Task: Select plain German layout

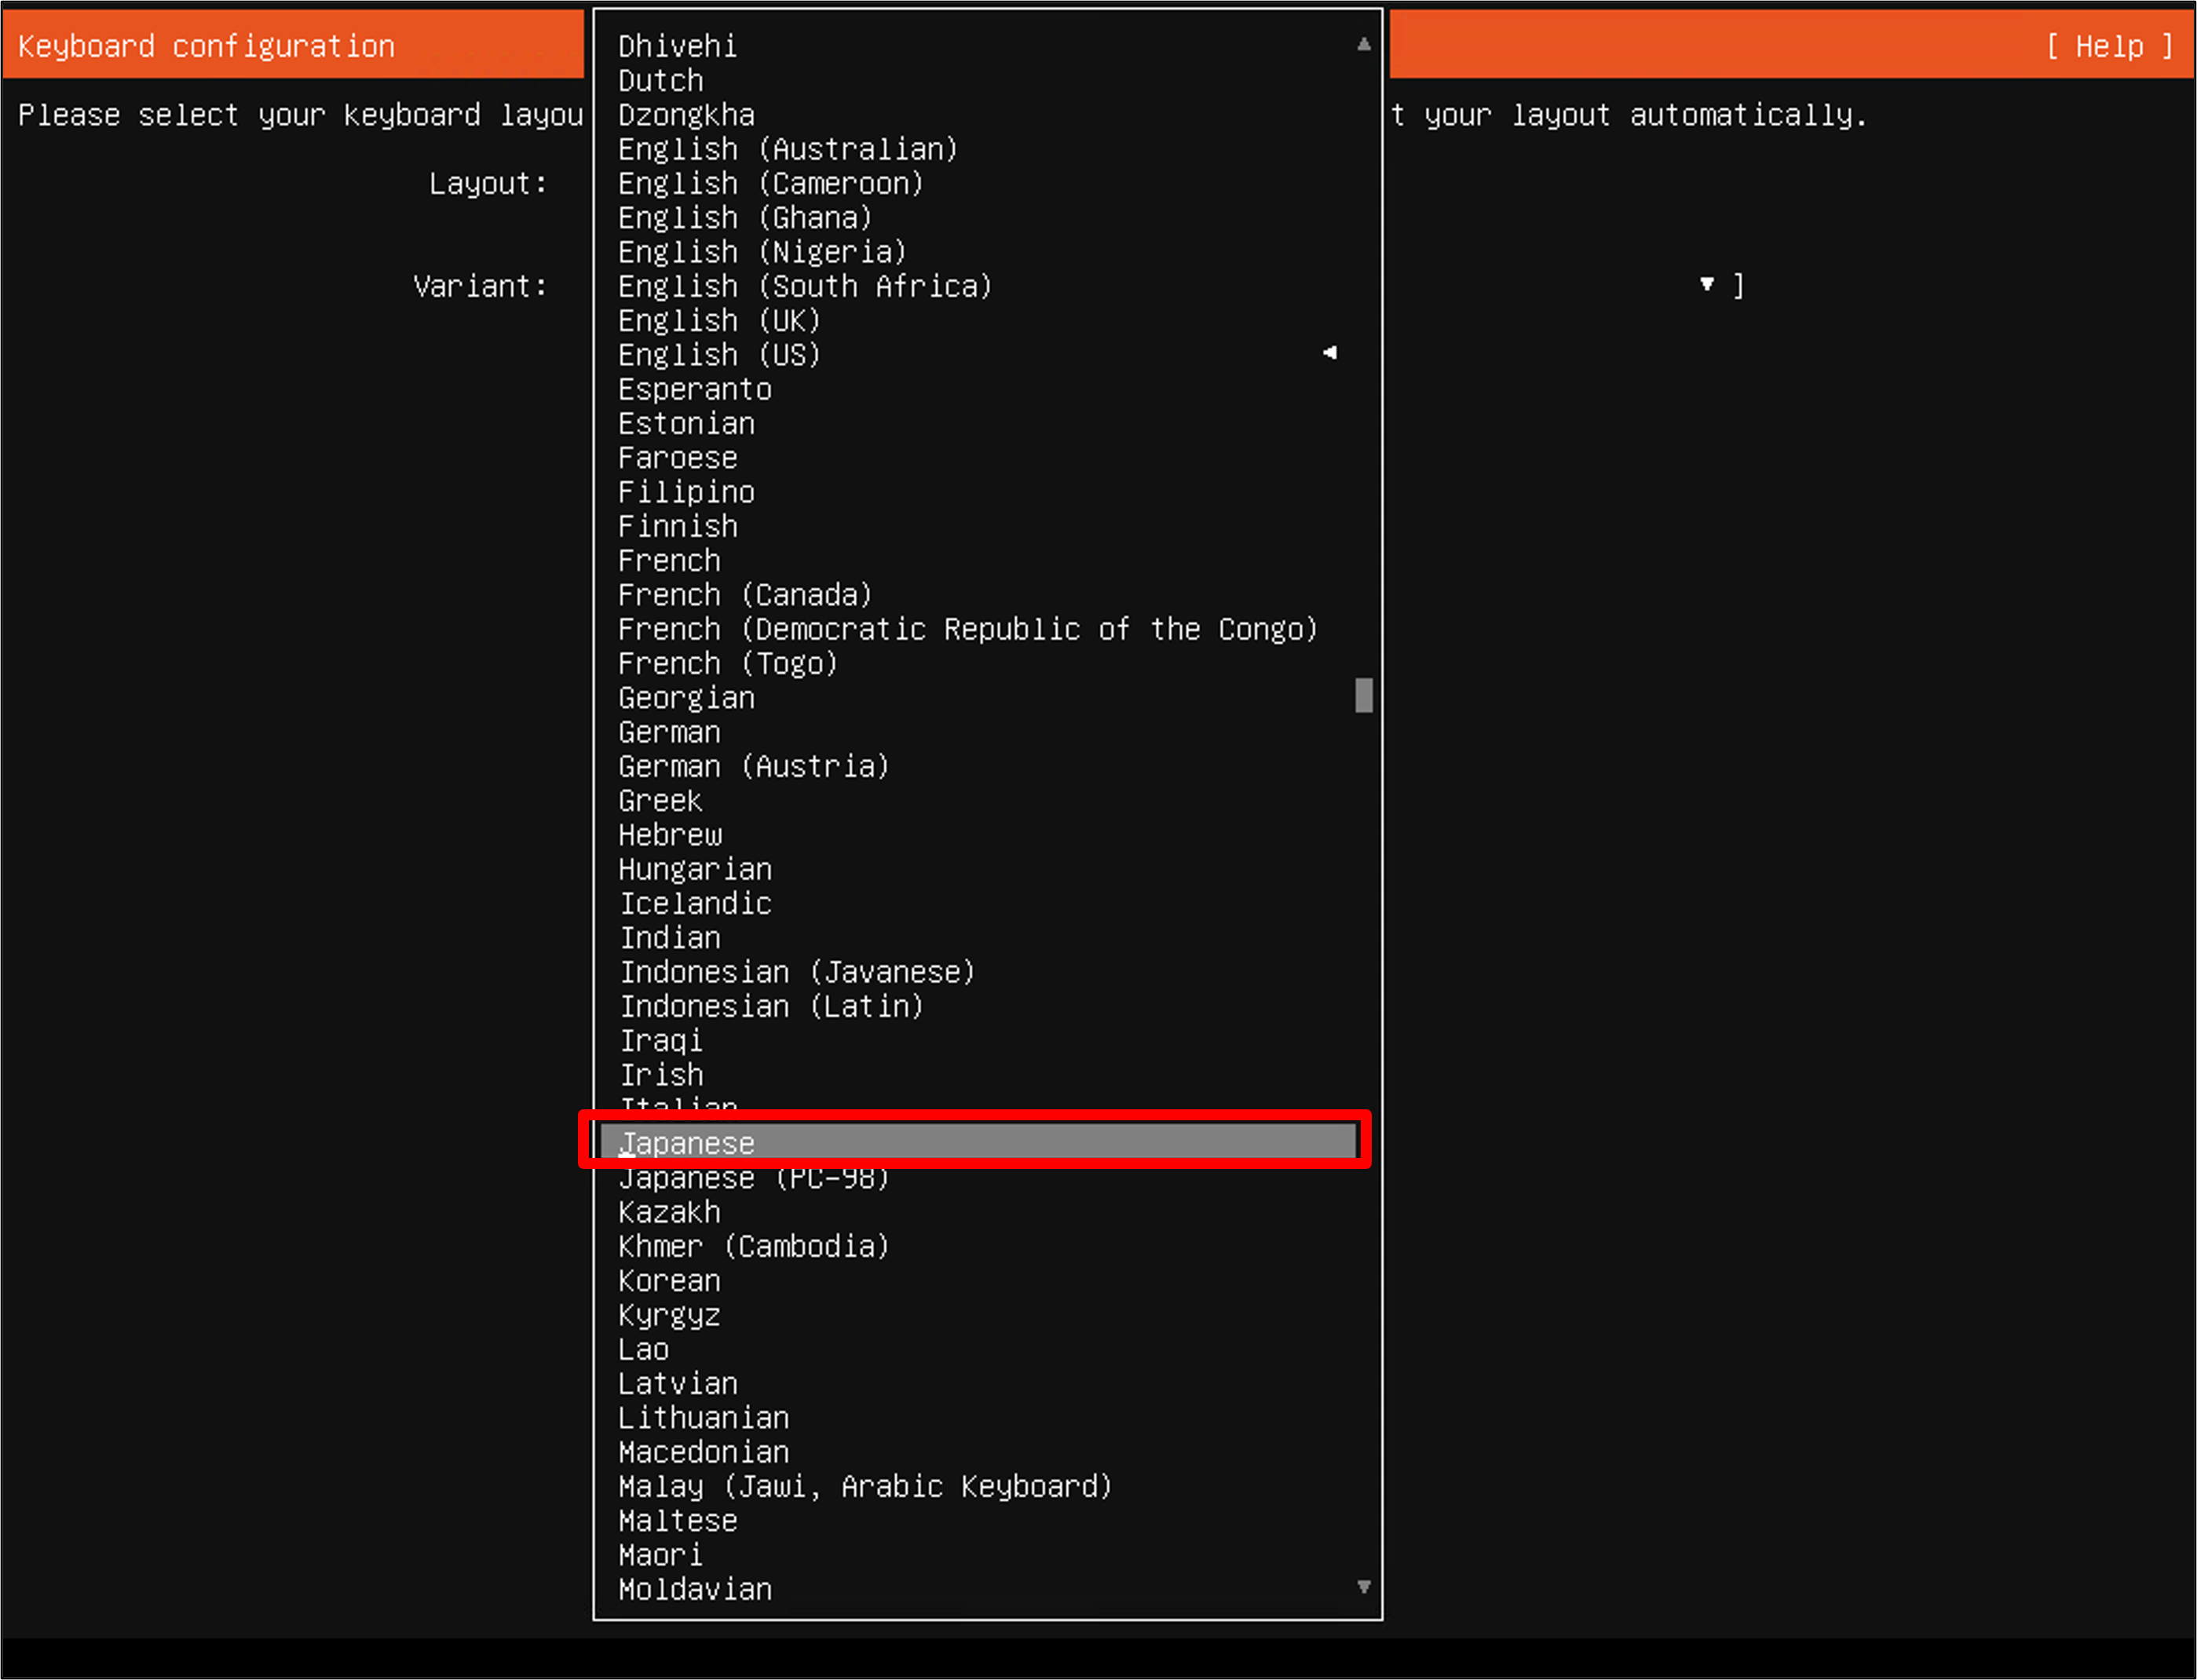Action: tap(669, 732)
